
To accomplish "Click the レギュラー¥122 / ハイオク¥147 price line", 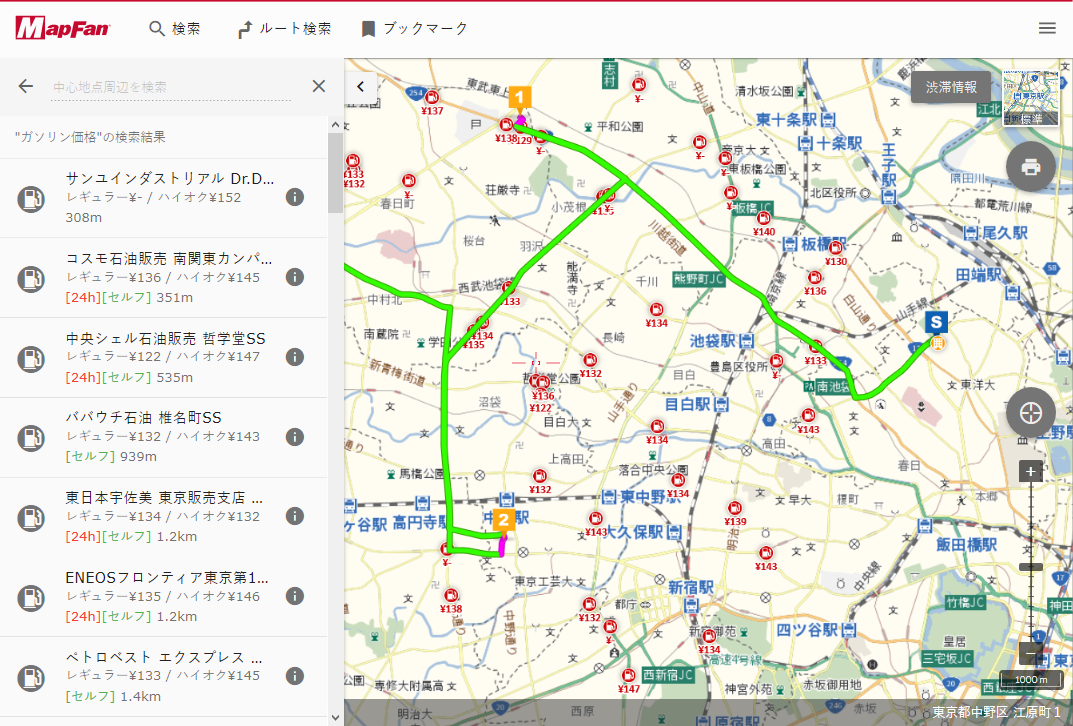I will pyautogui.click(x=163, y=356).
